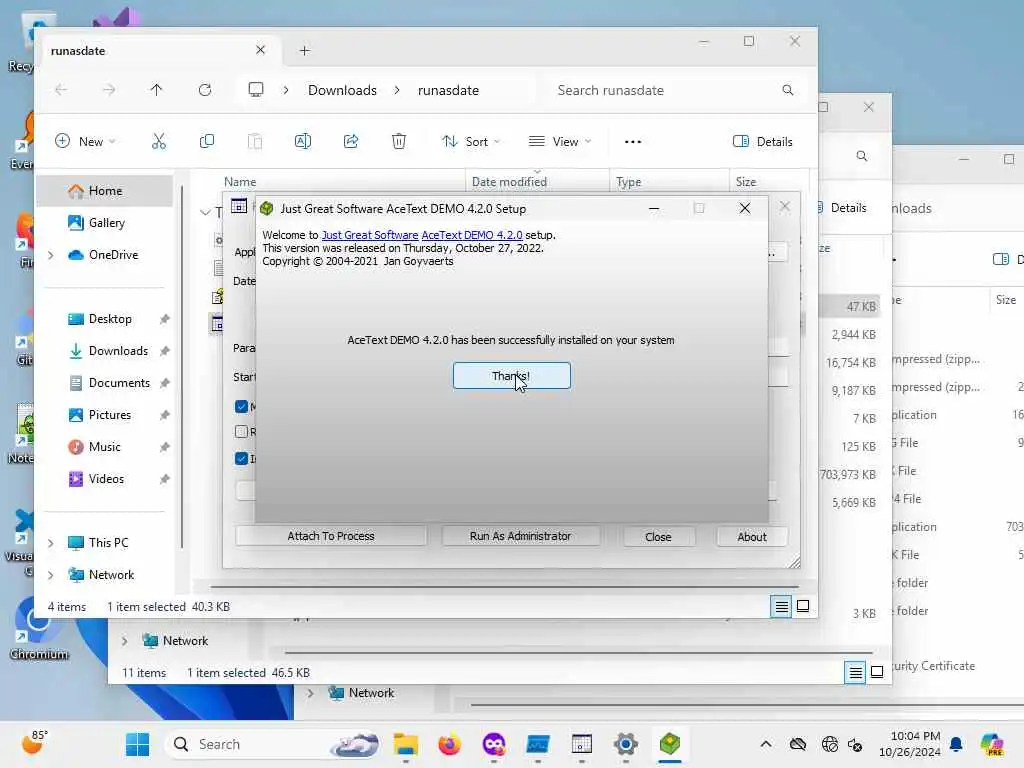The image size is (1024, 768).
Task: Select Home in the navigation pane
Action: click(x=104, y=191)
